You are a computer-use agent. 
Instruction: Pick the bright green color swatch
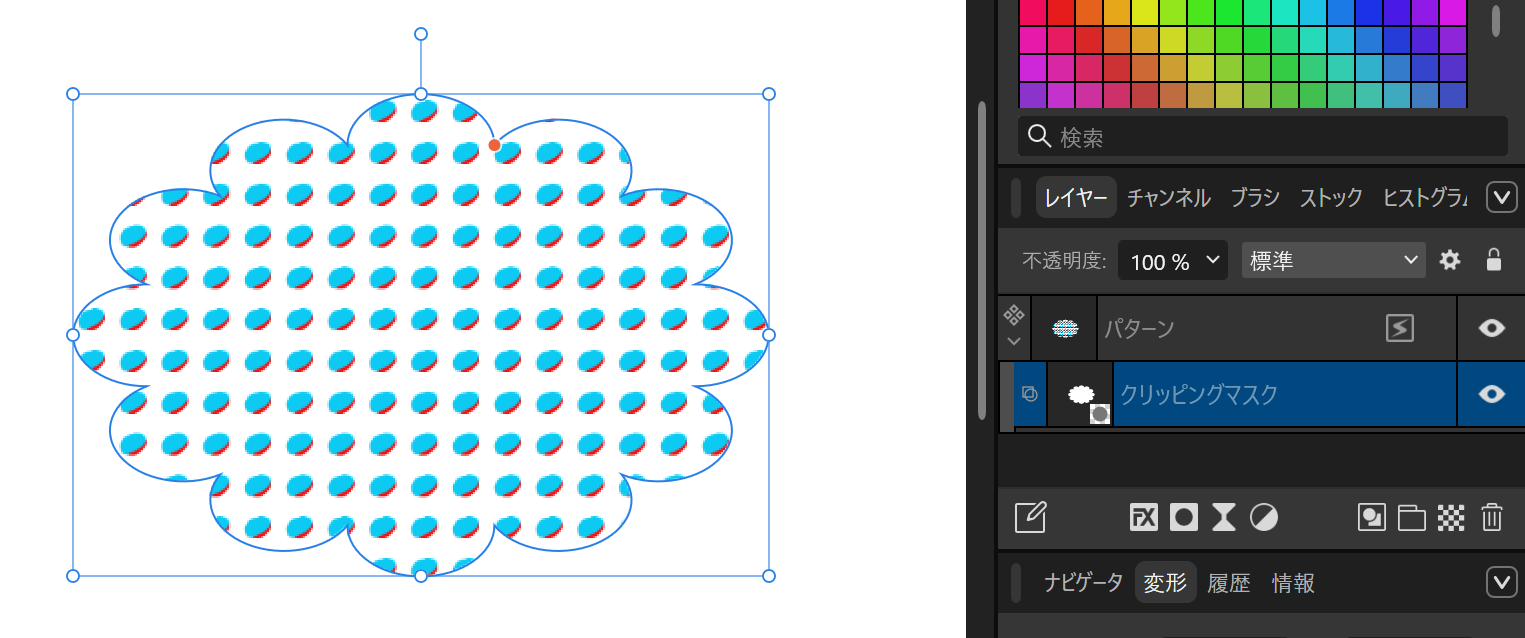1228,12
